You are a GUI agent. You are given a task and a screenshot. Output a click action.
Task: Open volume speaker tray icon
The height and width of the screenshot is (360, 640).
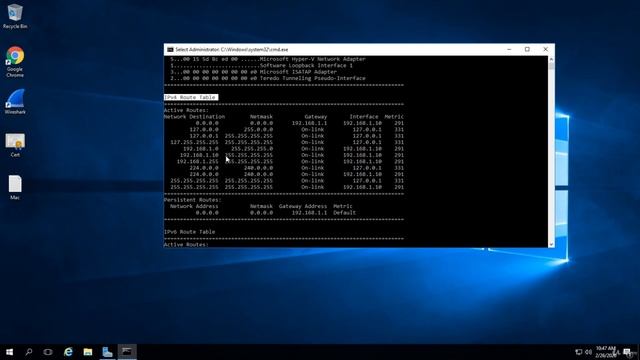588,352
